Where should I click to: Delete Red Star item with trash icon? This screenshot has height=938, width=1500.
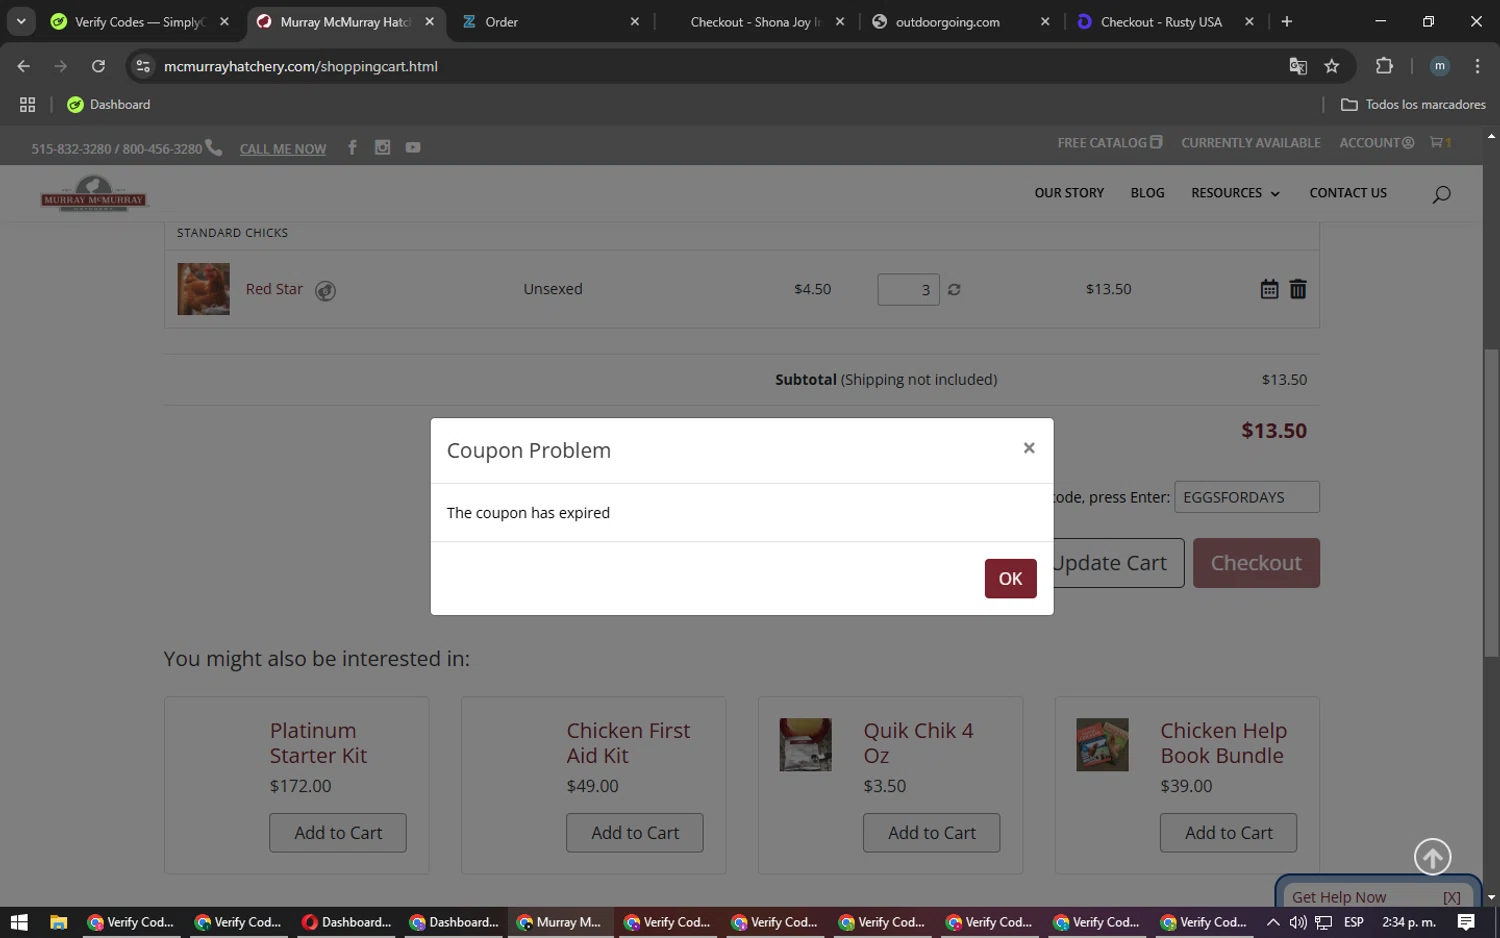point(1298,289)
